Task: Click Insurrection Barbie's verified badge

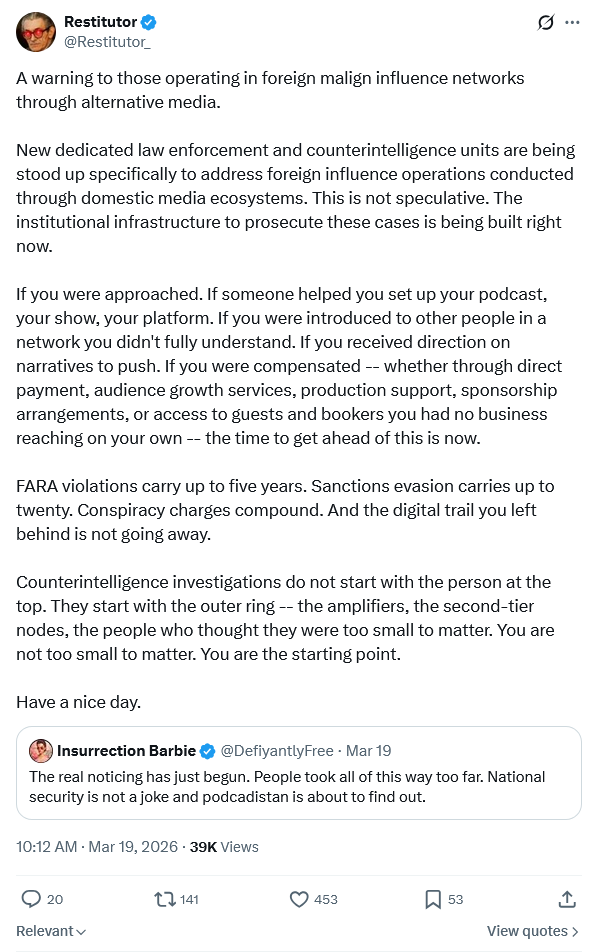Action: coord(208,751)
